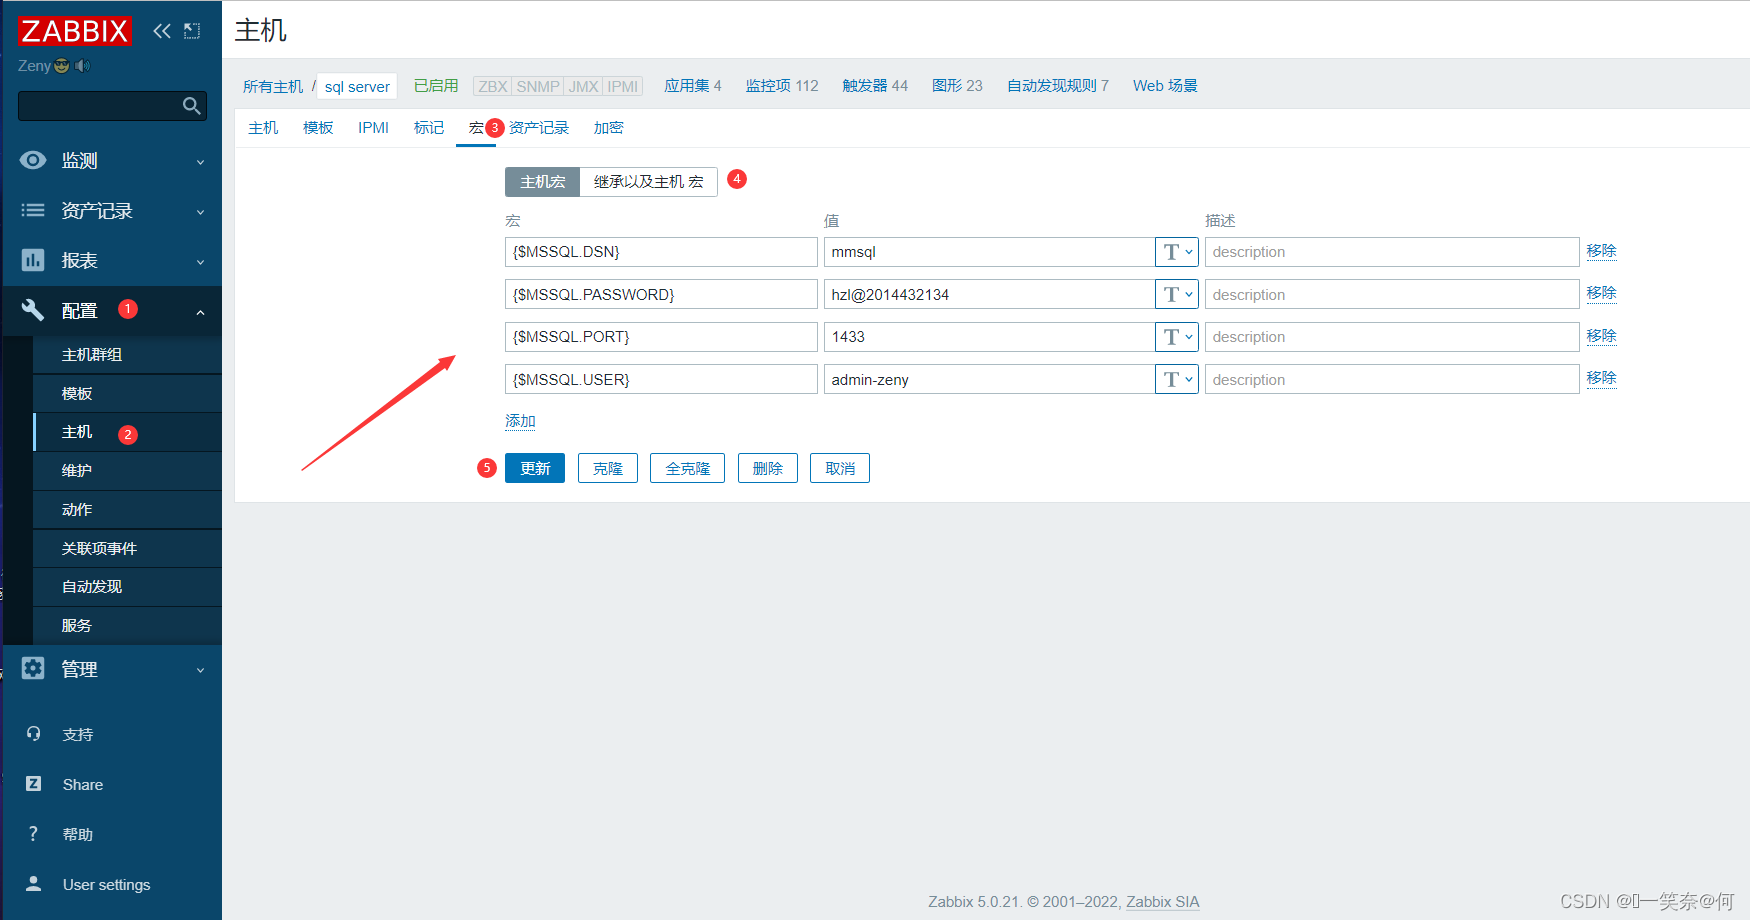Click the 更新 button
Image resolution: width=1750 pixels, height=920 pixels.
coord(535,468)
